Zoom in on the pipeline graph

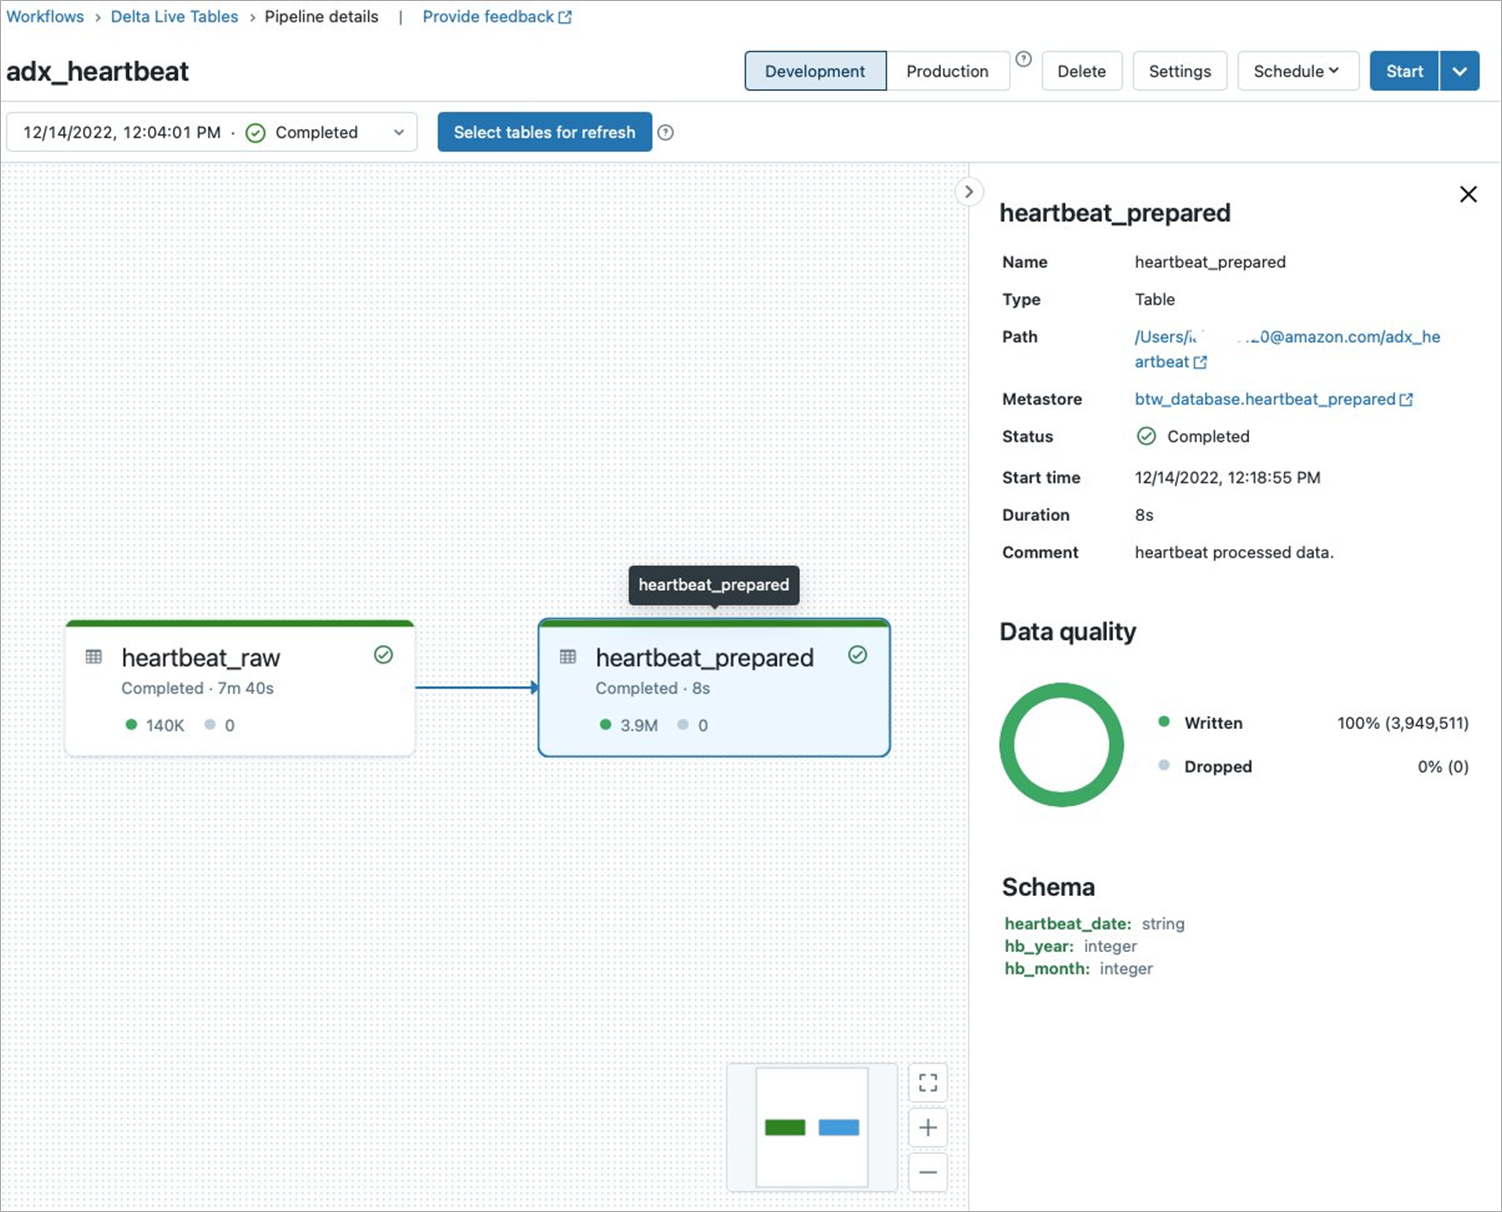click(928, 1127)
